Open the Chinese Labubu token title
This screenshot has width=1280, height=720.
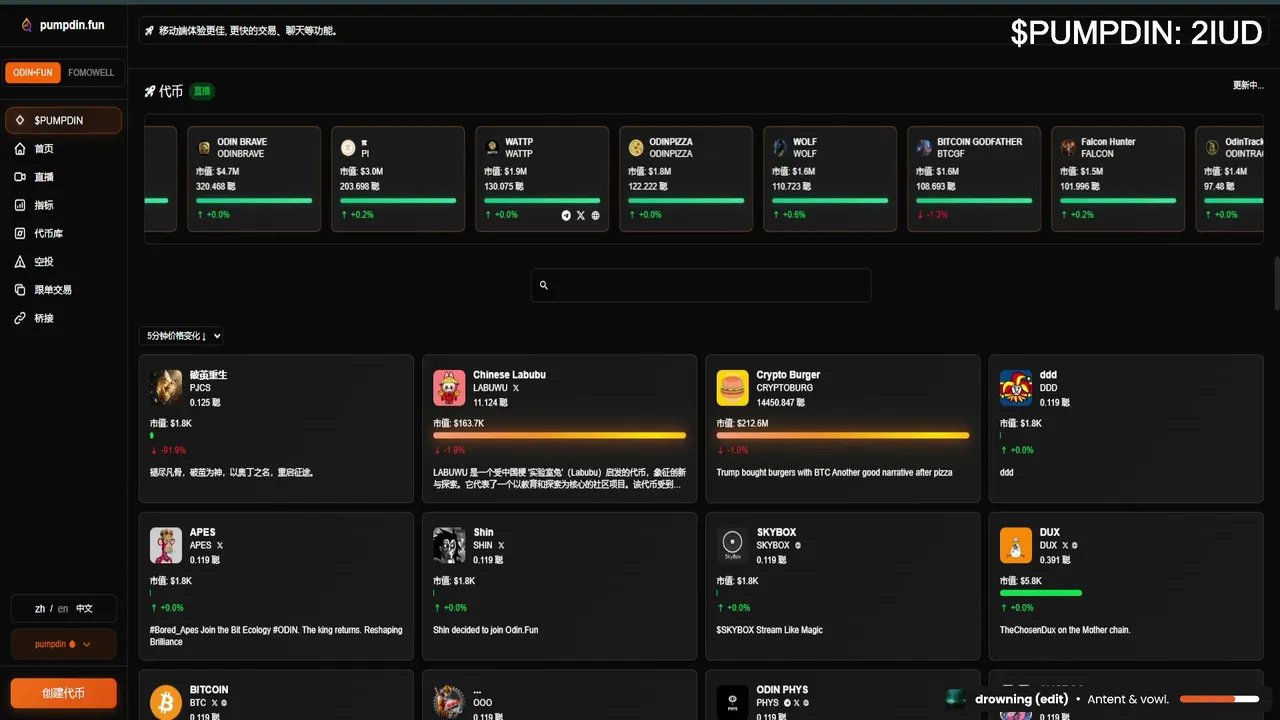(509, 375)
